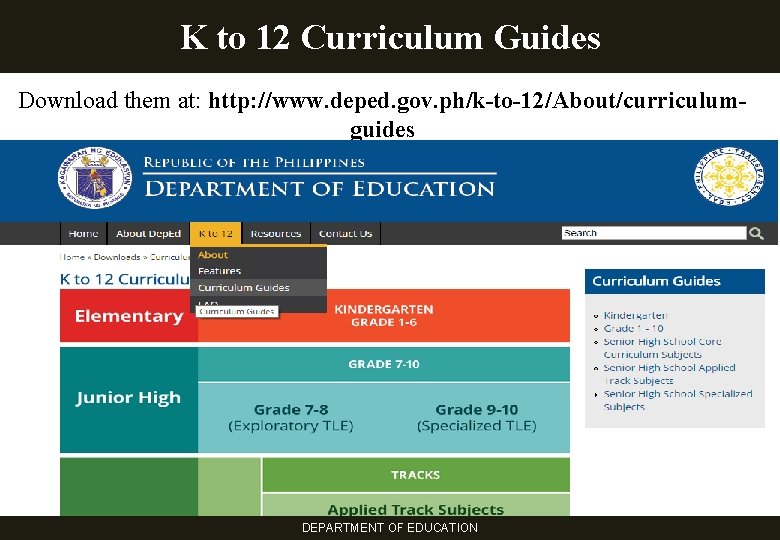Screen dimensions: 780x540
Task: Click the Transparency Seal emblem
Action: [729, 176]
